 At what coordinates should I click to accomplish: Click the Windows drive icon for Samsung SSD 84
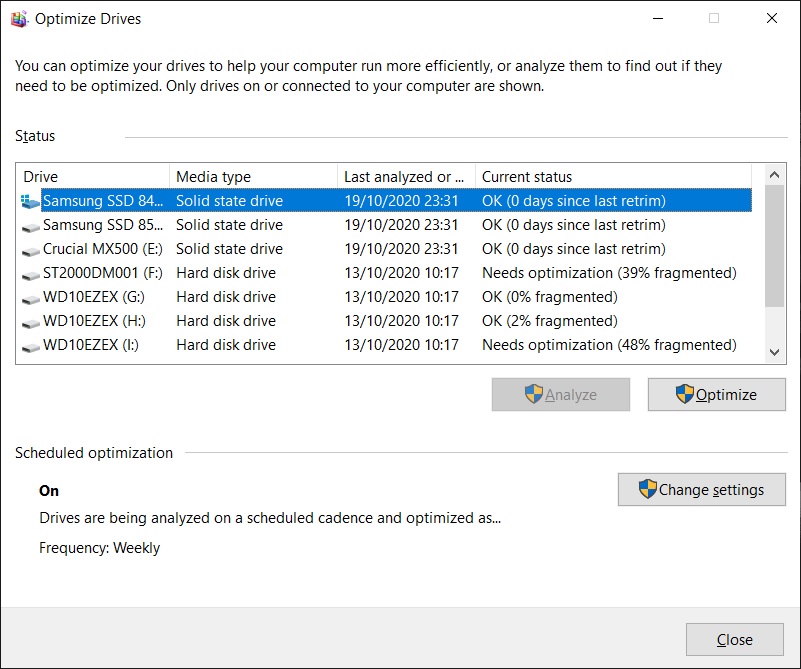pyautogui.click(x=29, y=201)
